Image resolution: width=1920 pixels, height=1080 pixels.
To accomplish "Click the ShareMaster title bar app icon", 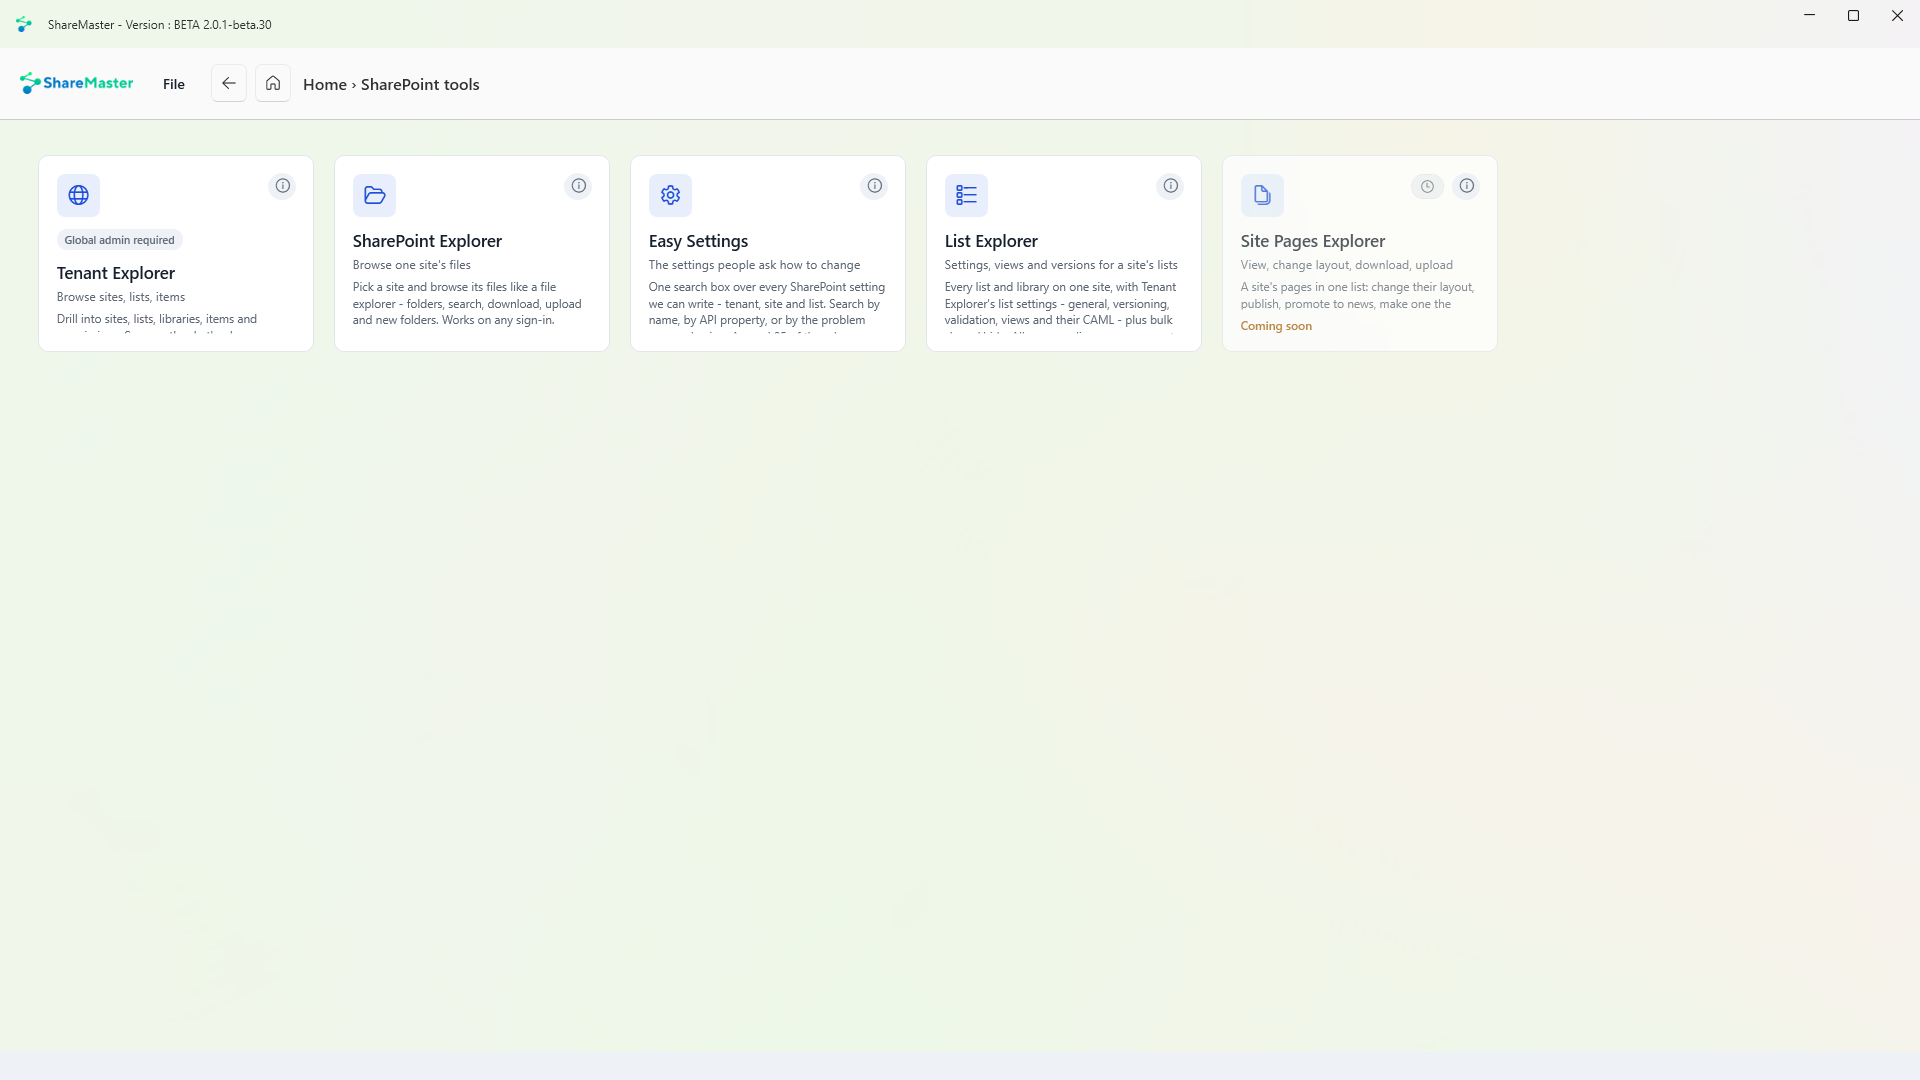I will pos(24,24).
